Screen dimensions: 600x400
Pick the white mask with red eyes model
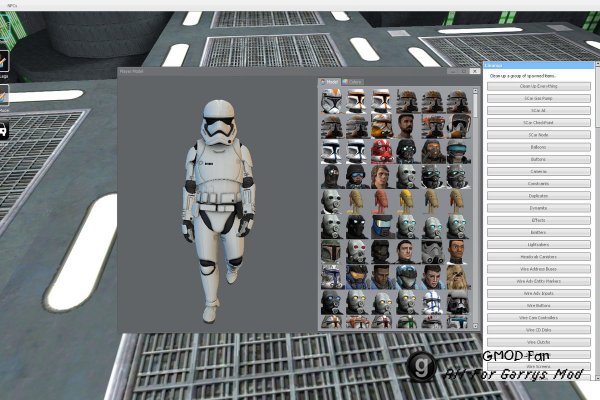pos(356,252)
